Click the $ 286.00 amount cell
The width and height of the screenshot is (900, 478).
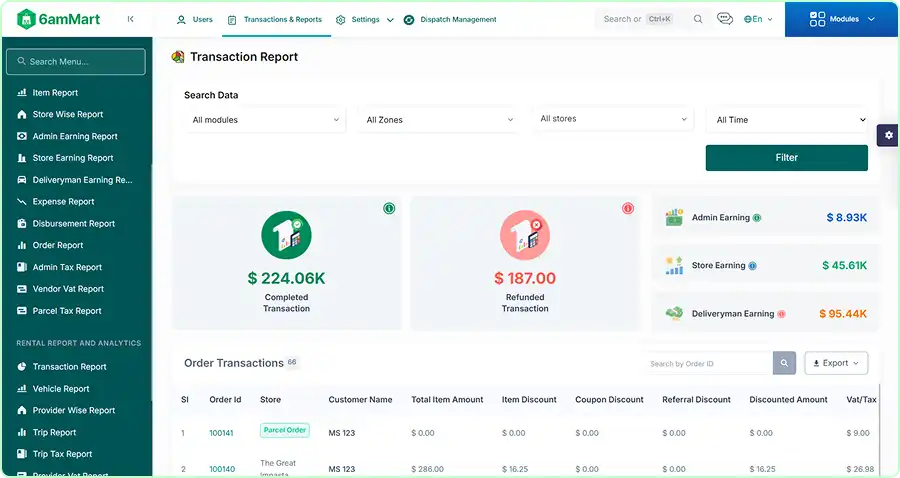tap(427, 469)
